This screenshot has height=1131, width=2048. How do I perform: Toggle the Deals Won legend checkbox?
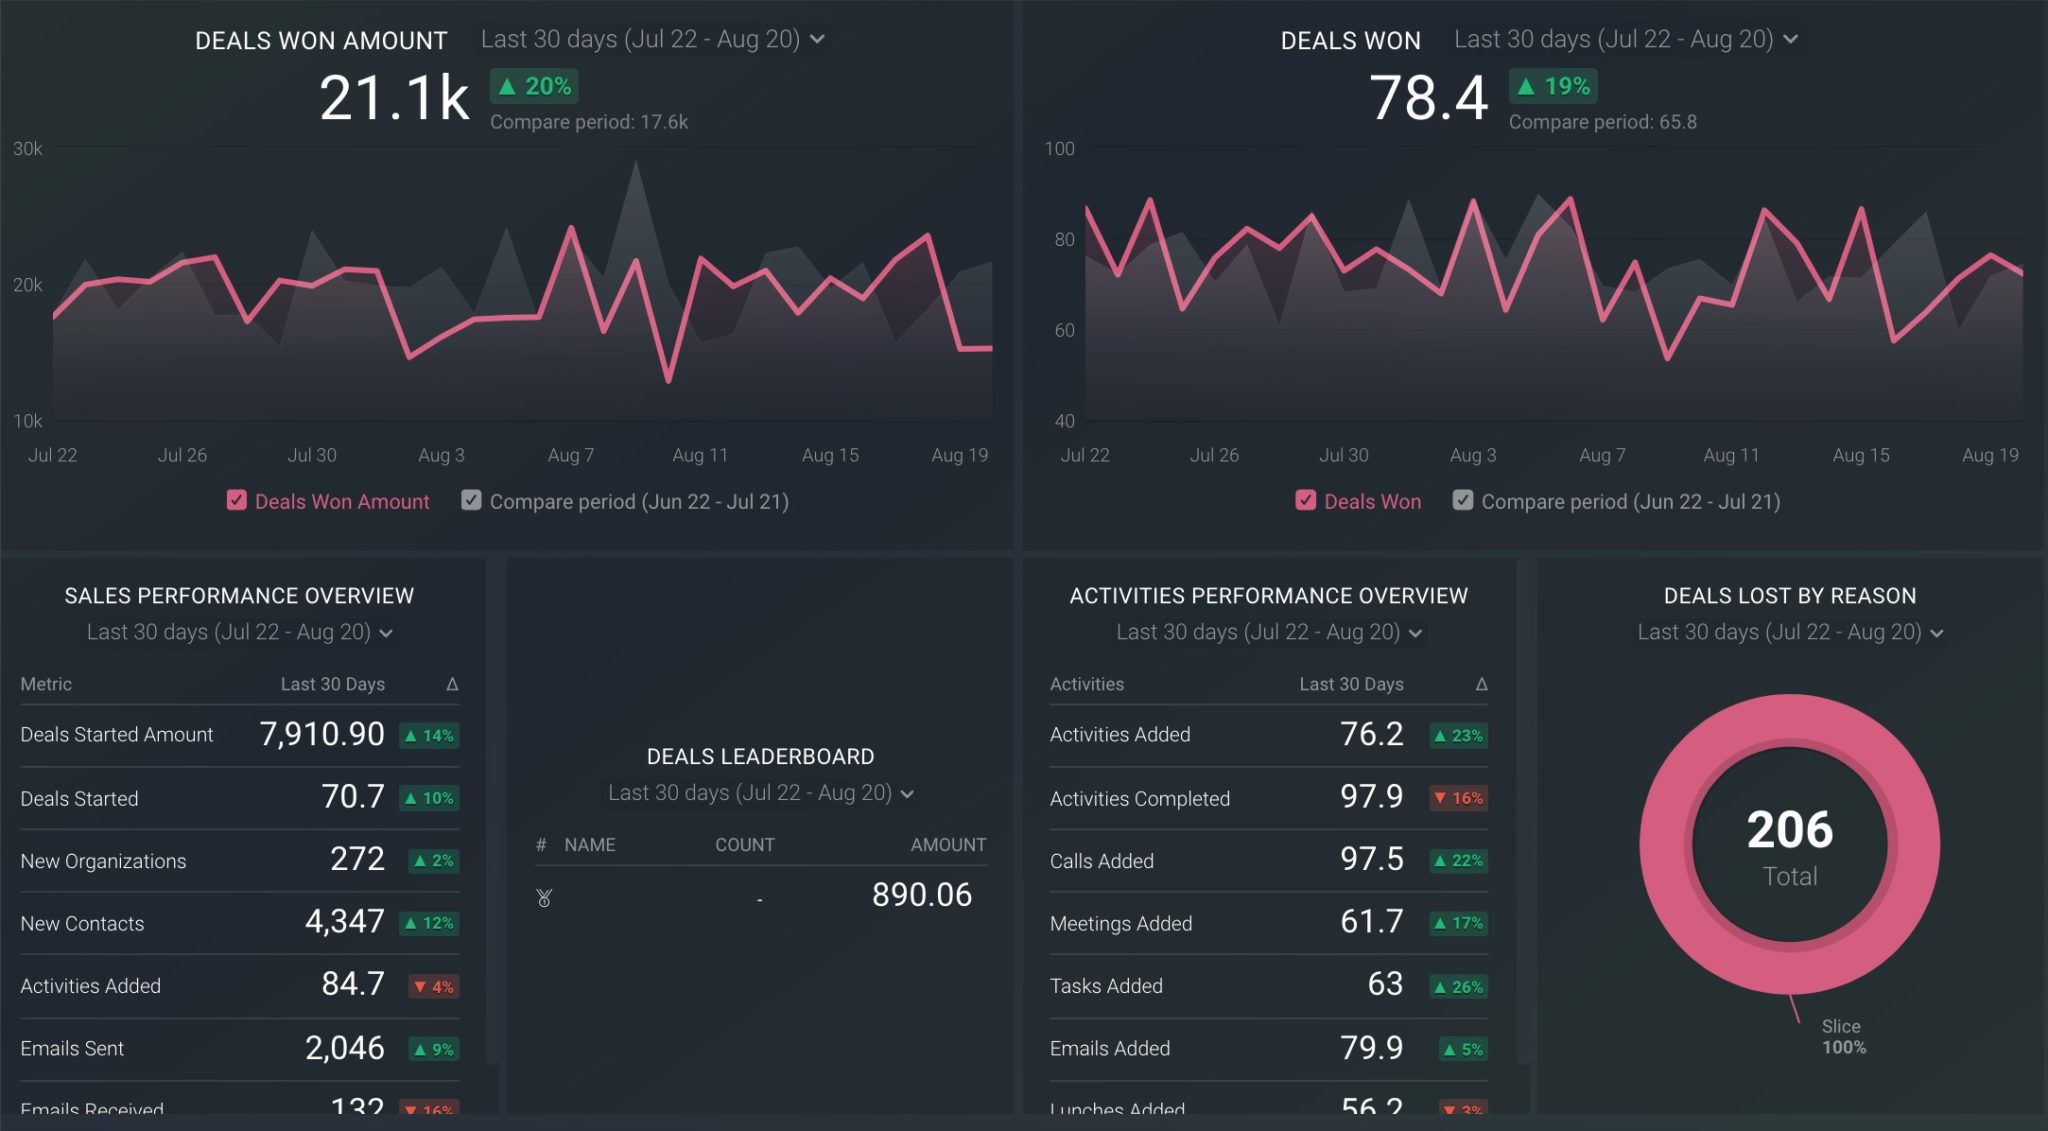(x=1306, y=501)
